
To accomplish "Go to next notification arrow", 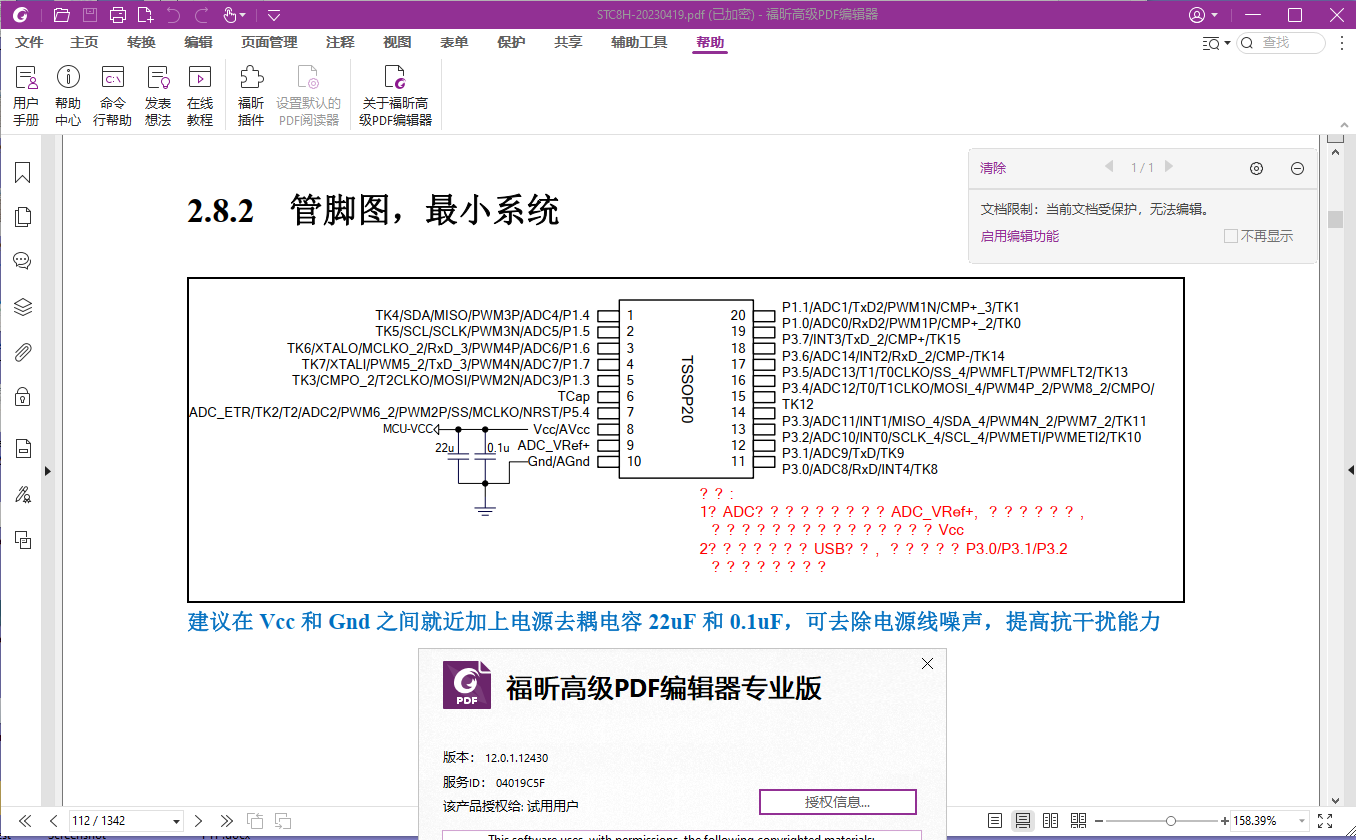I will pyautogui.click(x=1169, y=167).
